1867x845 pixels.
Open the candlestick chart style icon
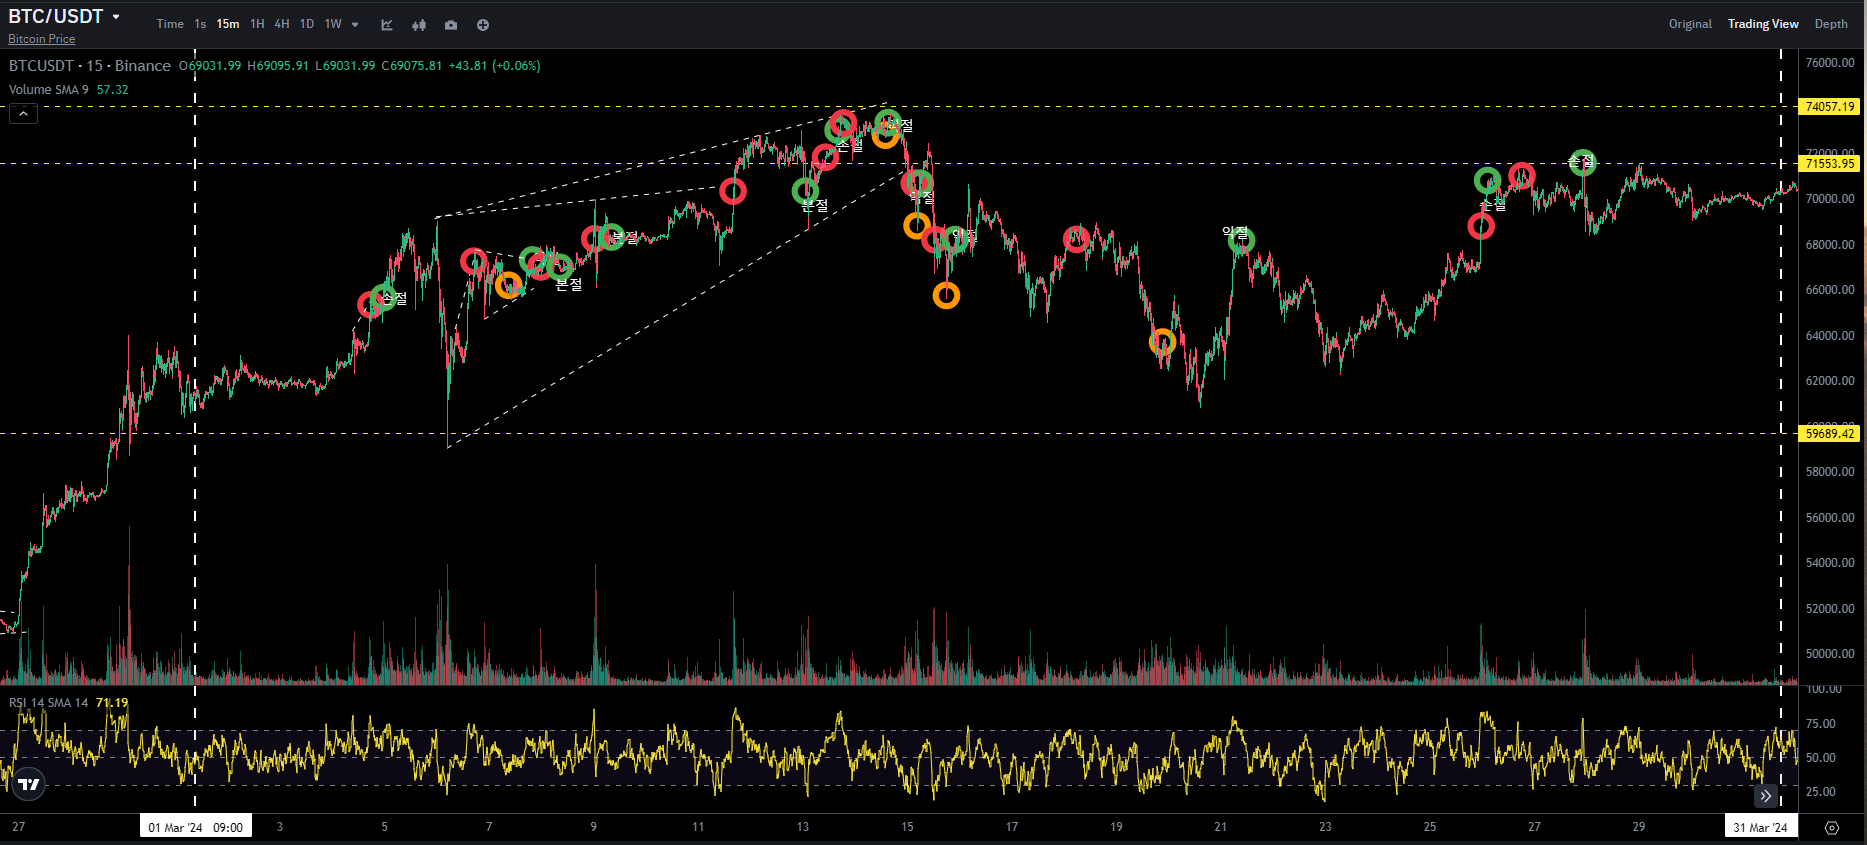click(x=419, y=25)
